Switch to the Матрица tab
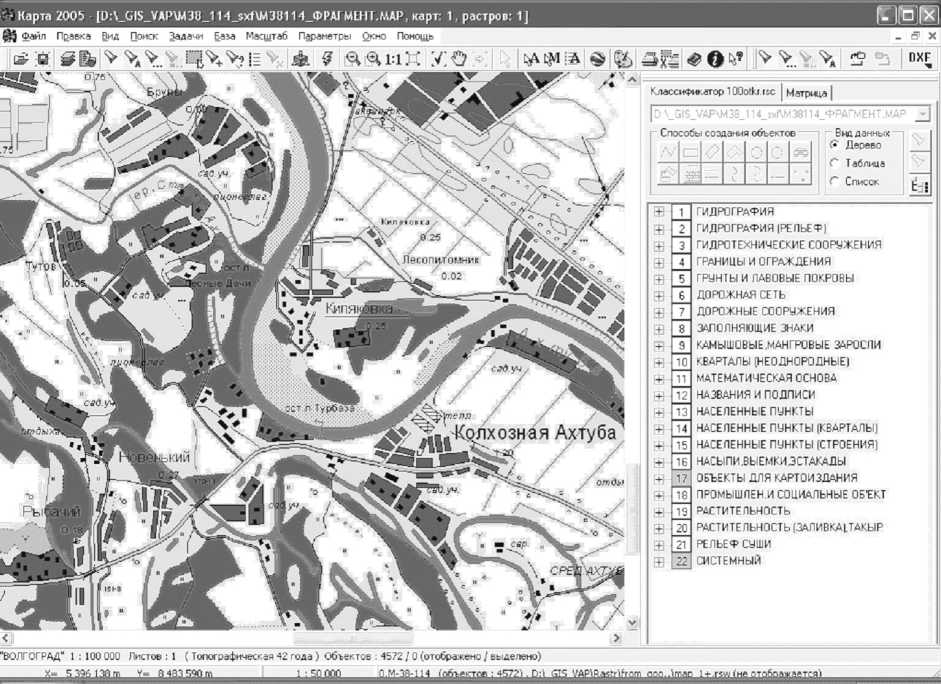Screen dimensions: 941x684 806,93
